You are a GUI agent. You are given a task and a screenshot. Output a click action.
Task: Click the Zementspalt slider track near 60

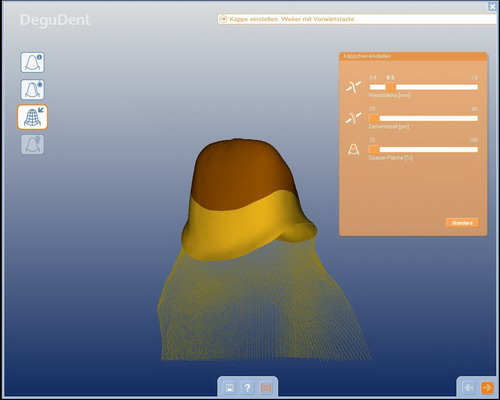click(474, 118)
